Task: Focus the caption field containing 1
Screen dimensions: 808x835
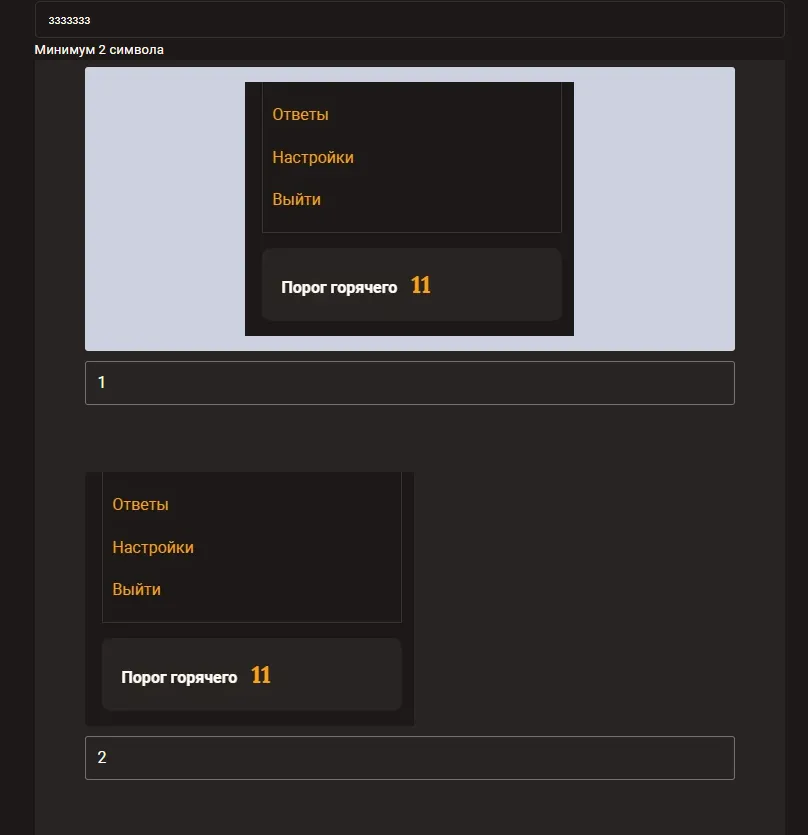Action: coord(409,383)
